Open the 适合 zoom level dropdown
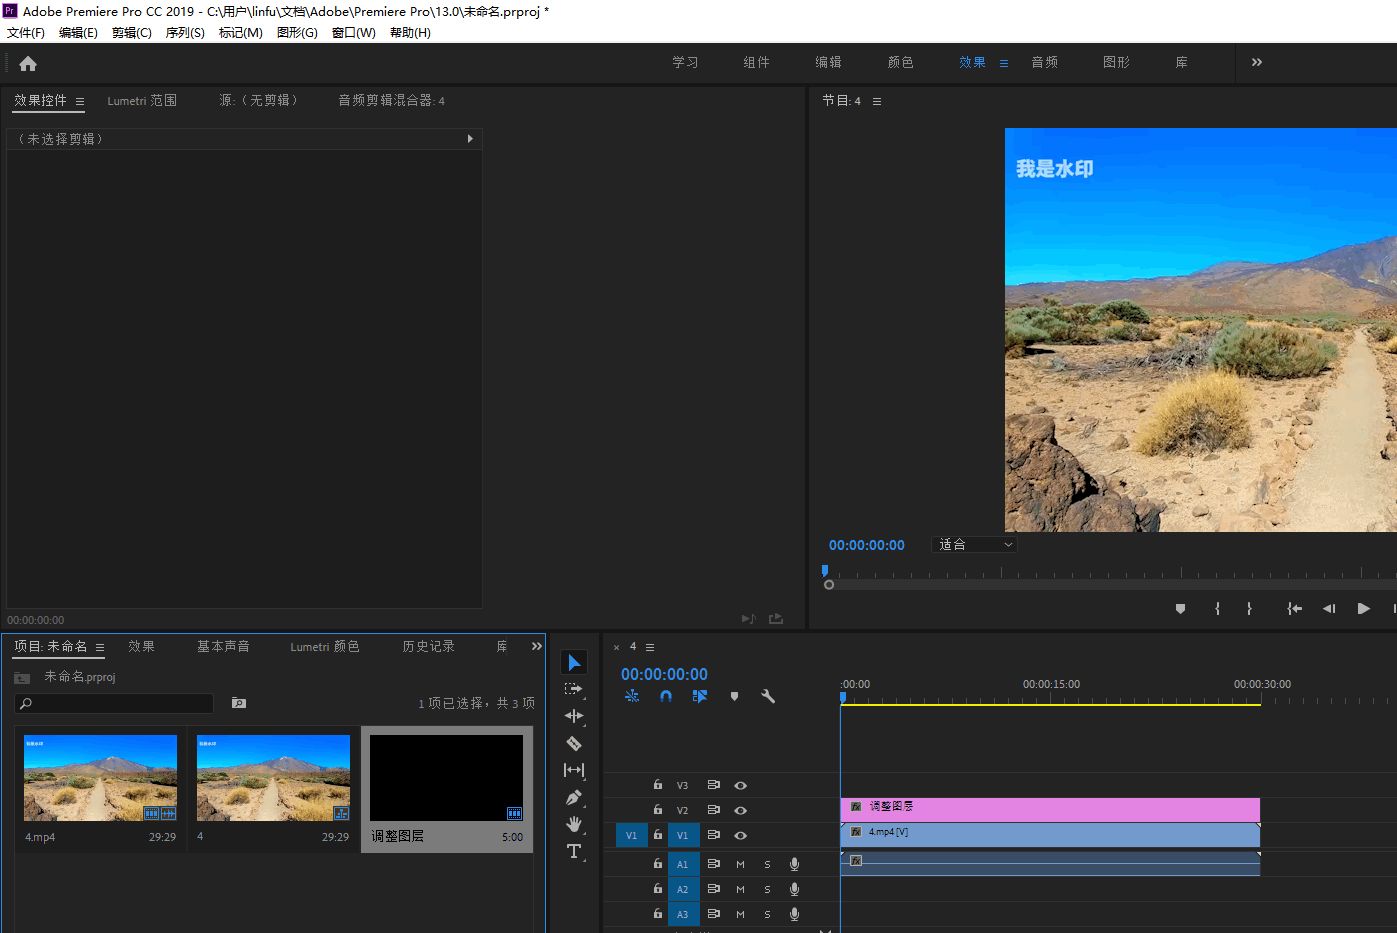1397x933 pixels. (x=974, y=545)
